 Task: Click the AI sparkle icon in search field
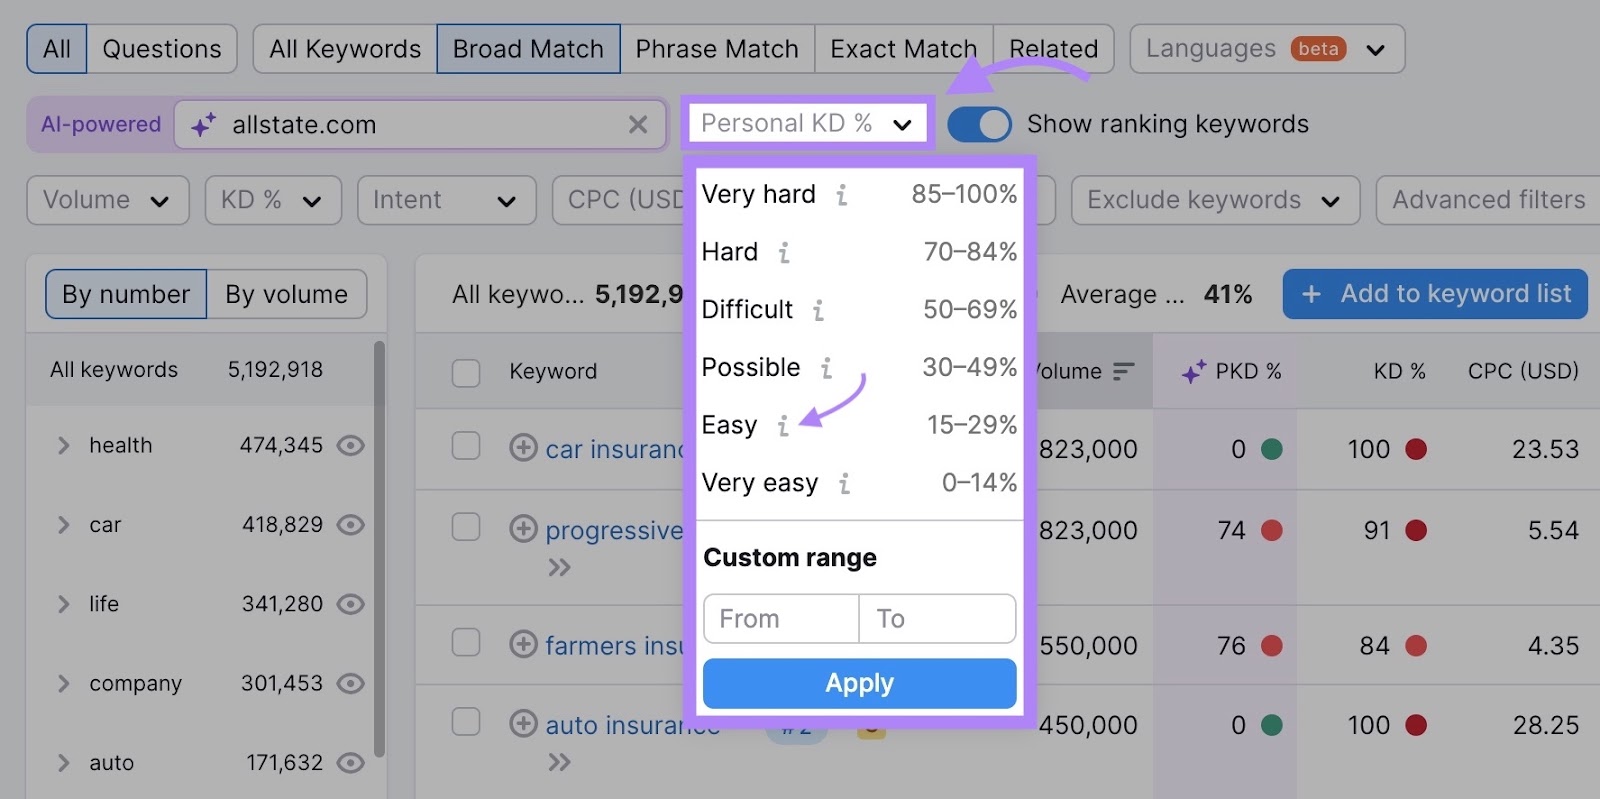[205, 124]
